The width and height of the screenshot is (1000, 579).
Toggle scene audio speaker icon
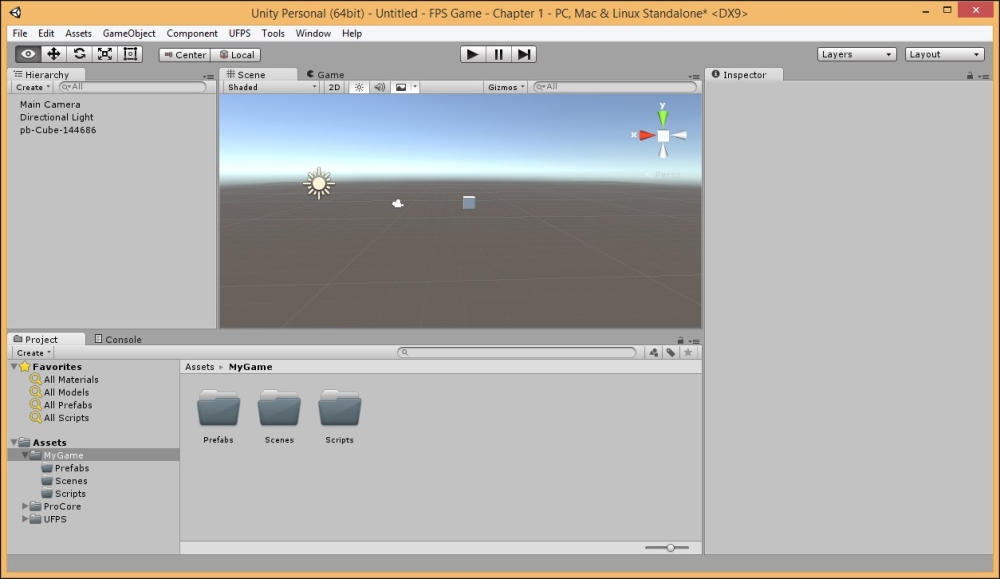tap(379, 87)
